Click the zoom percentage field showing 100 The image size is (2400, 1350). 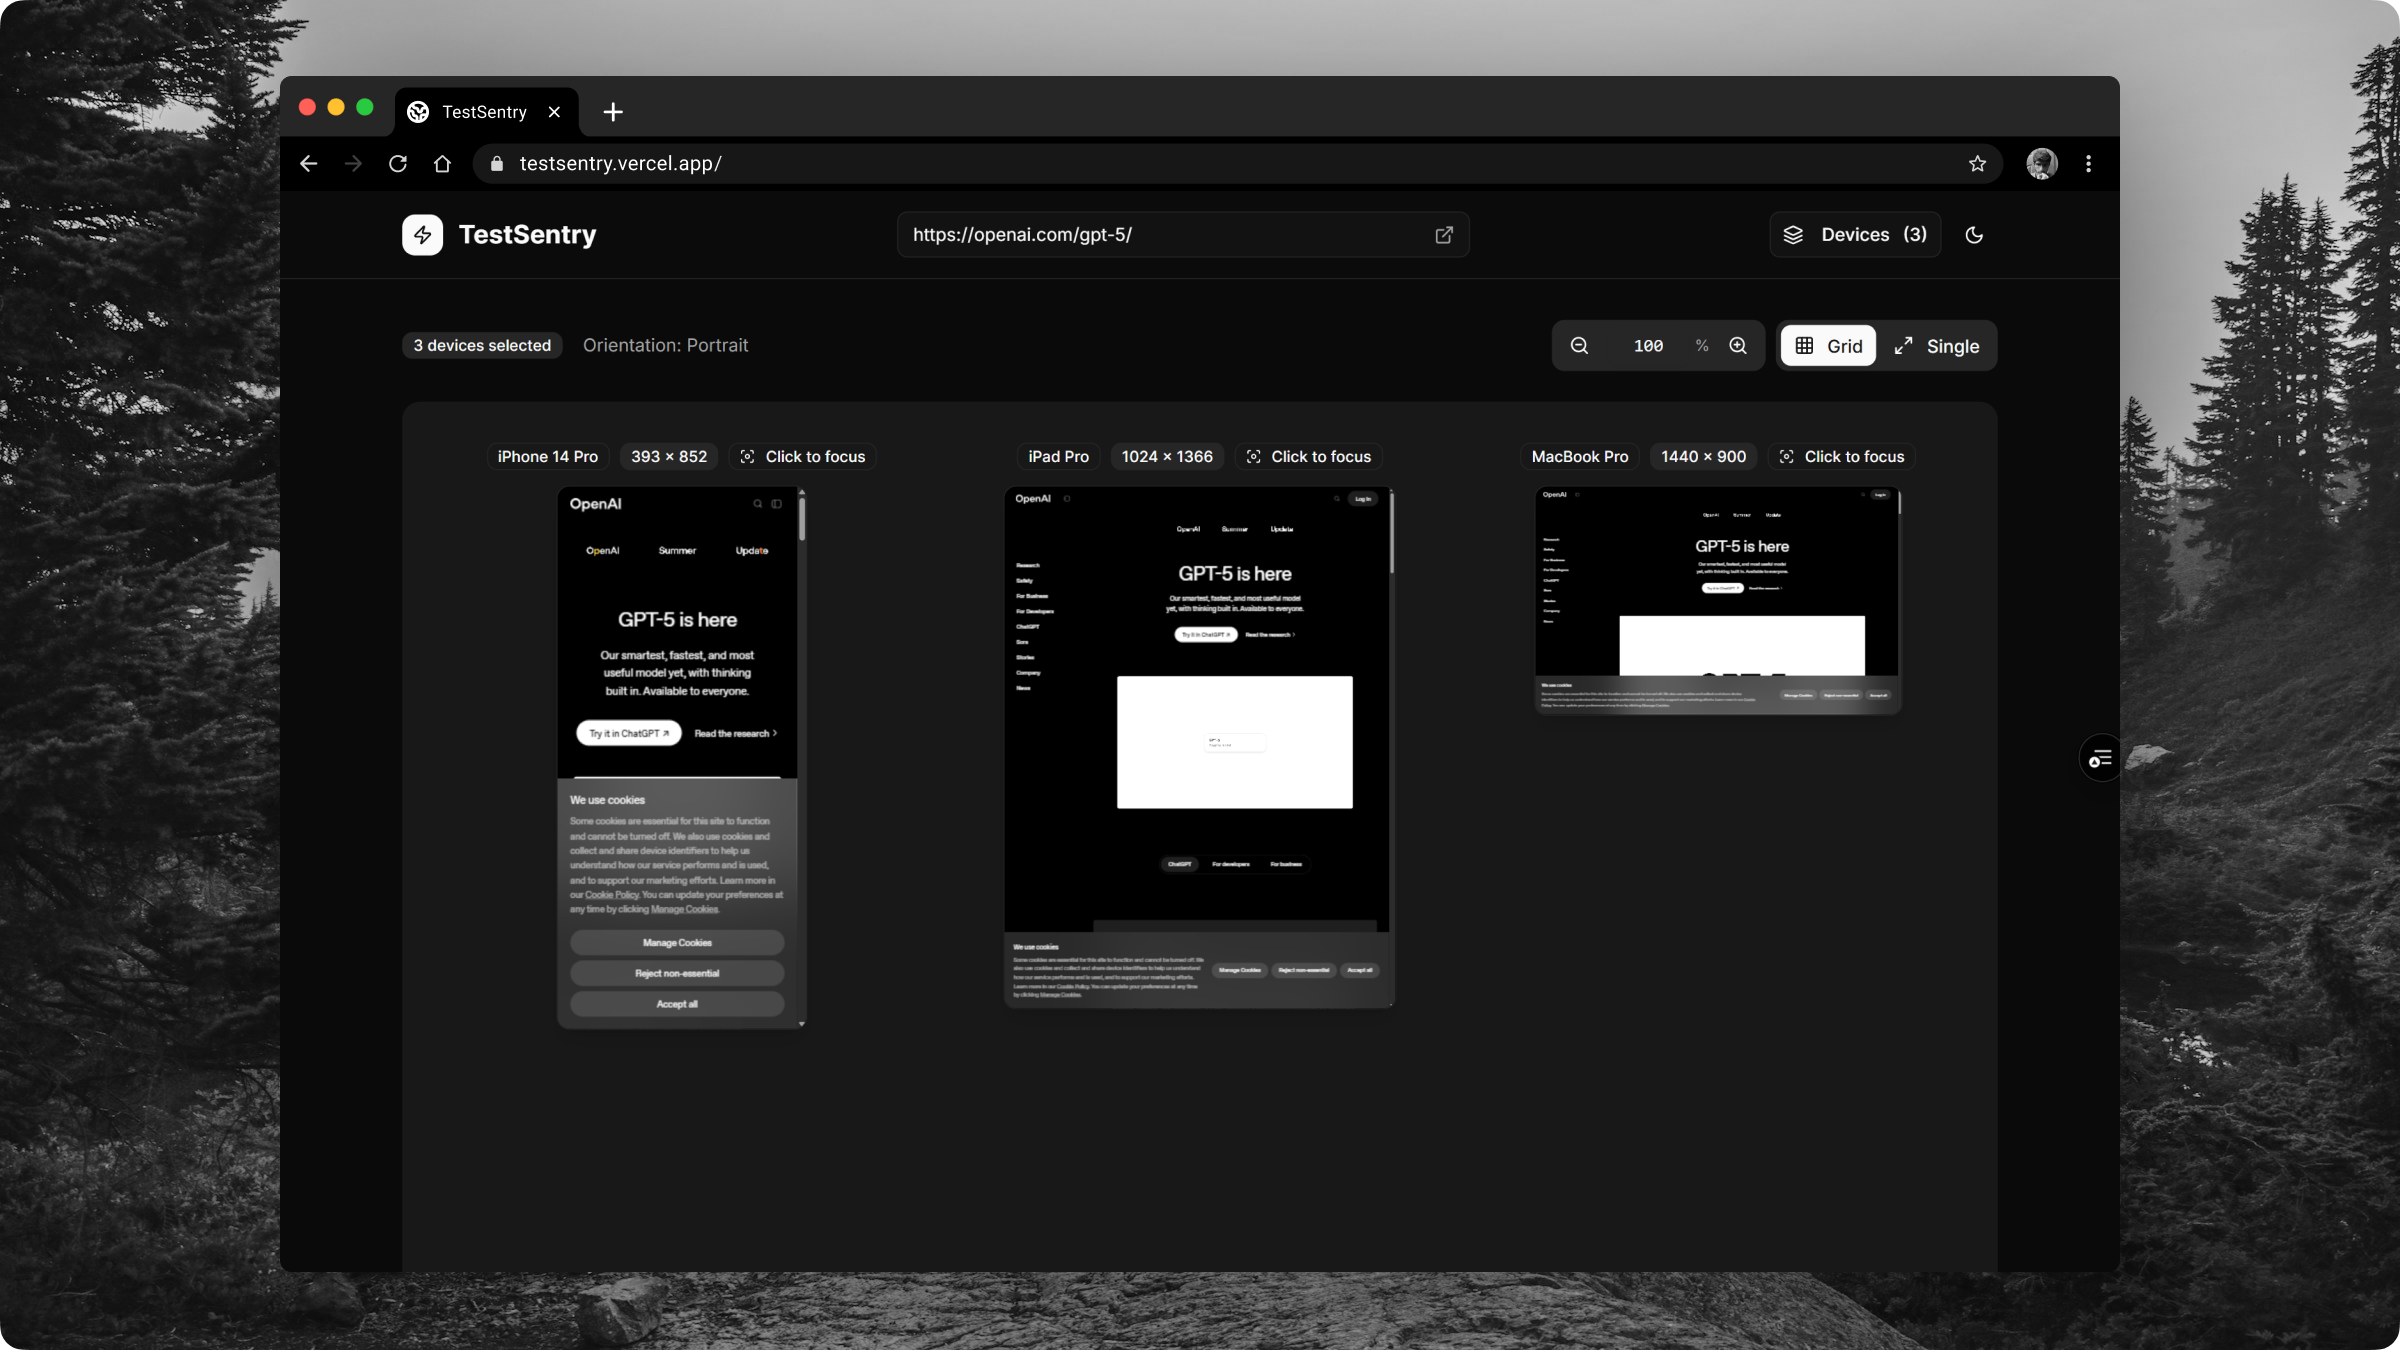(x=1648, y=346)
